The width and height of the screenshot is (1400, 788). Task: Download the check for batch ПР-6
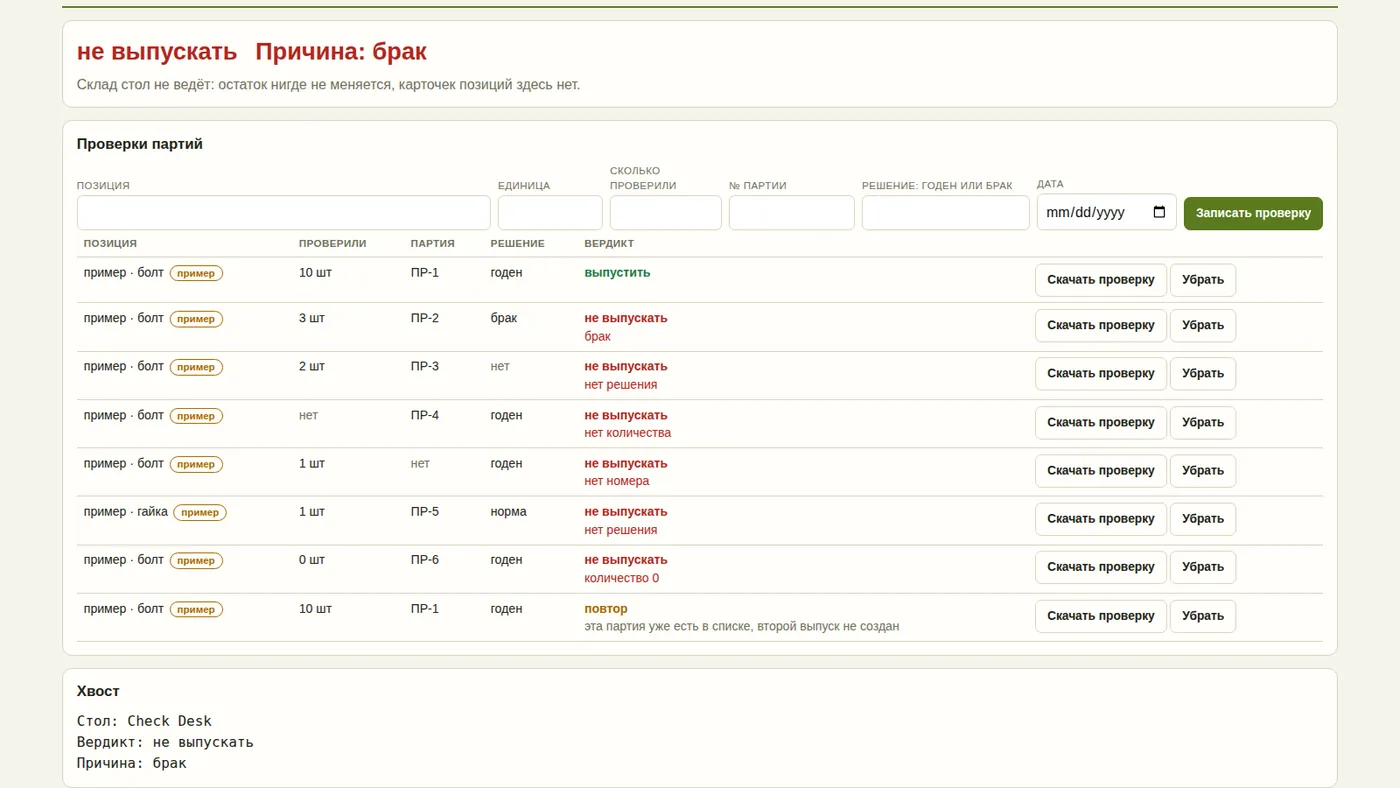(1101, 567)
